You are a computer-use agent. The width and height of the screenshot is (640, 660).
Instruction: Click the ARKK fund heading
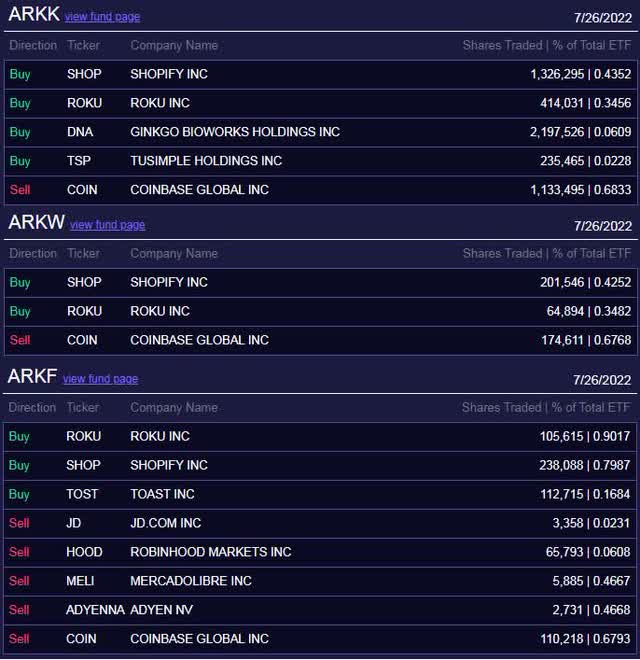(34, 14)
